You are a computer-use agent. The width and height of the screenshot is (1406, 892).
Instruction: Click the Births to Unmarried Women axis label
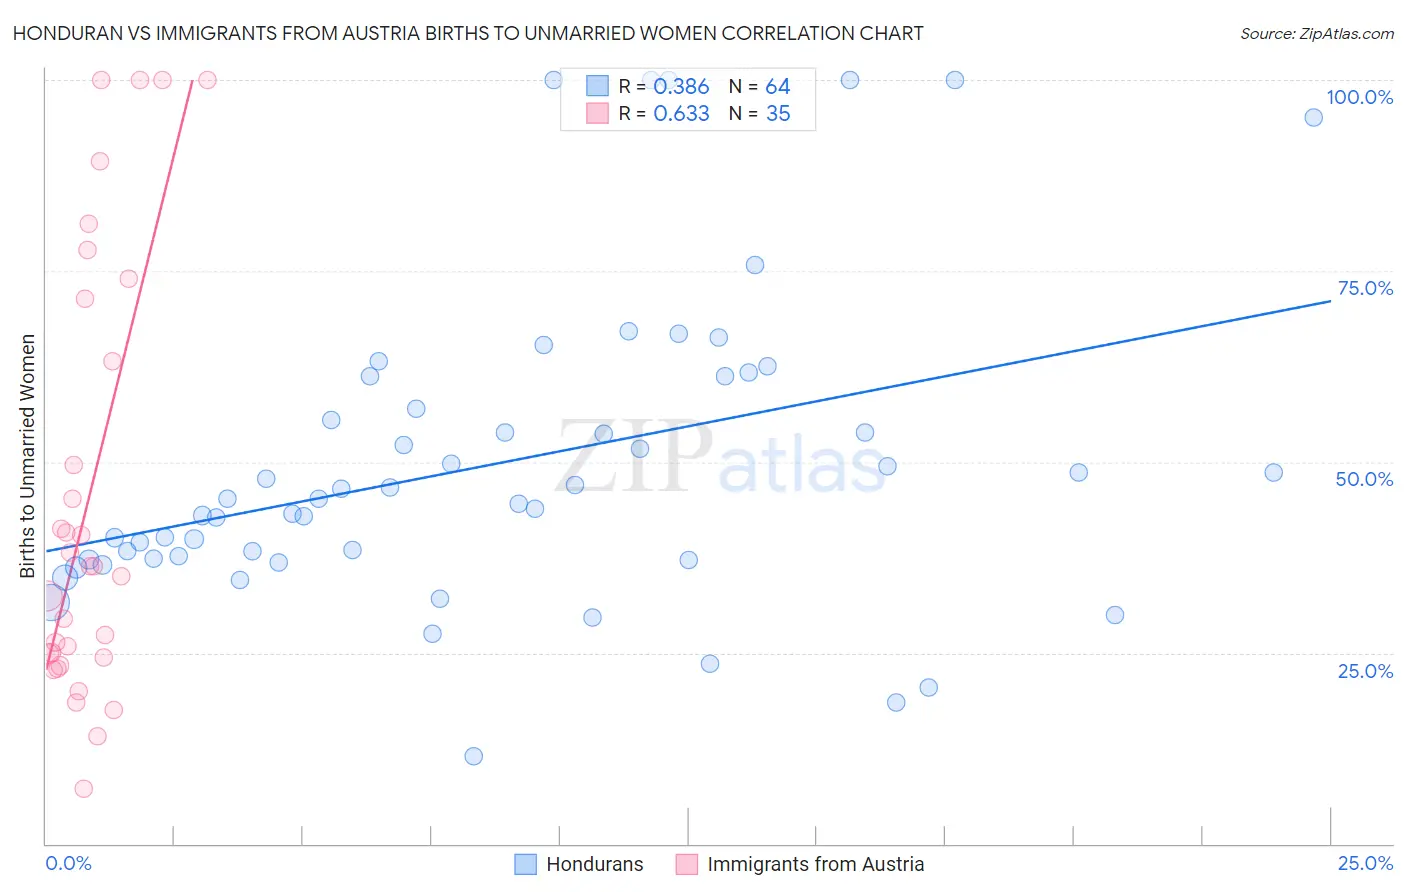28,456
